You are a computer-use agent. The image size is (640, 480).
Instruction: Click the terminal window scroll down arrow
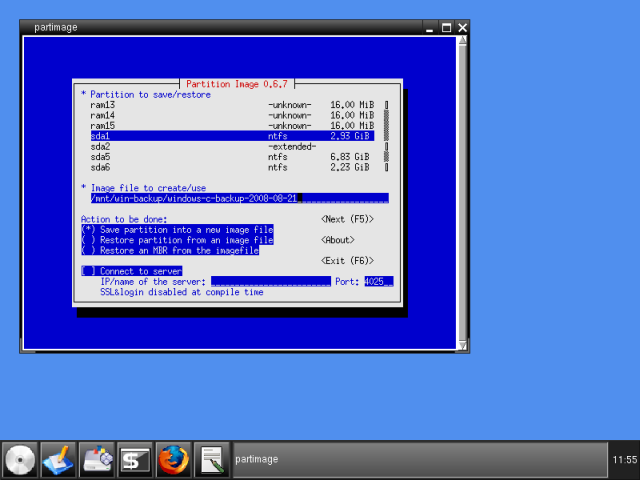coord(462,345)
